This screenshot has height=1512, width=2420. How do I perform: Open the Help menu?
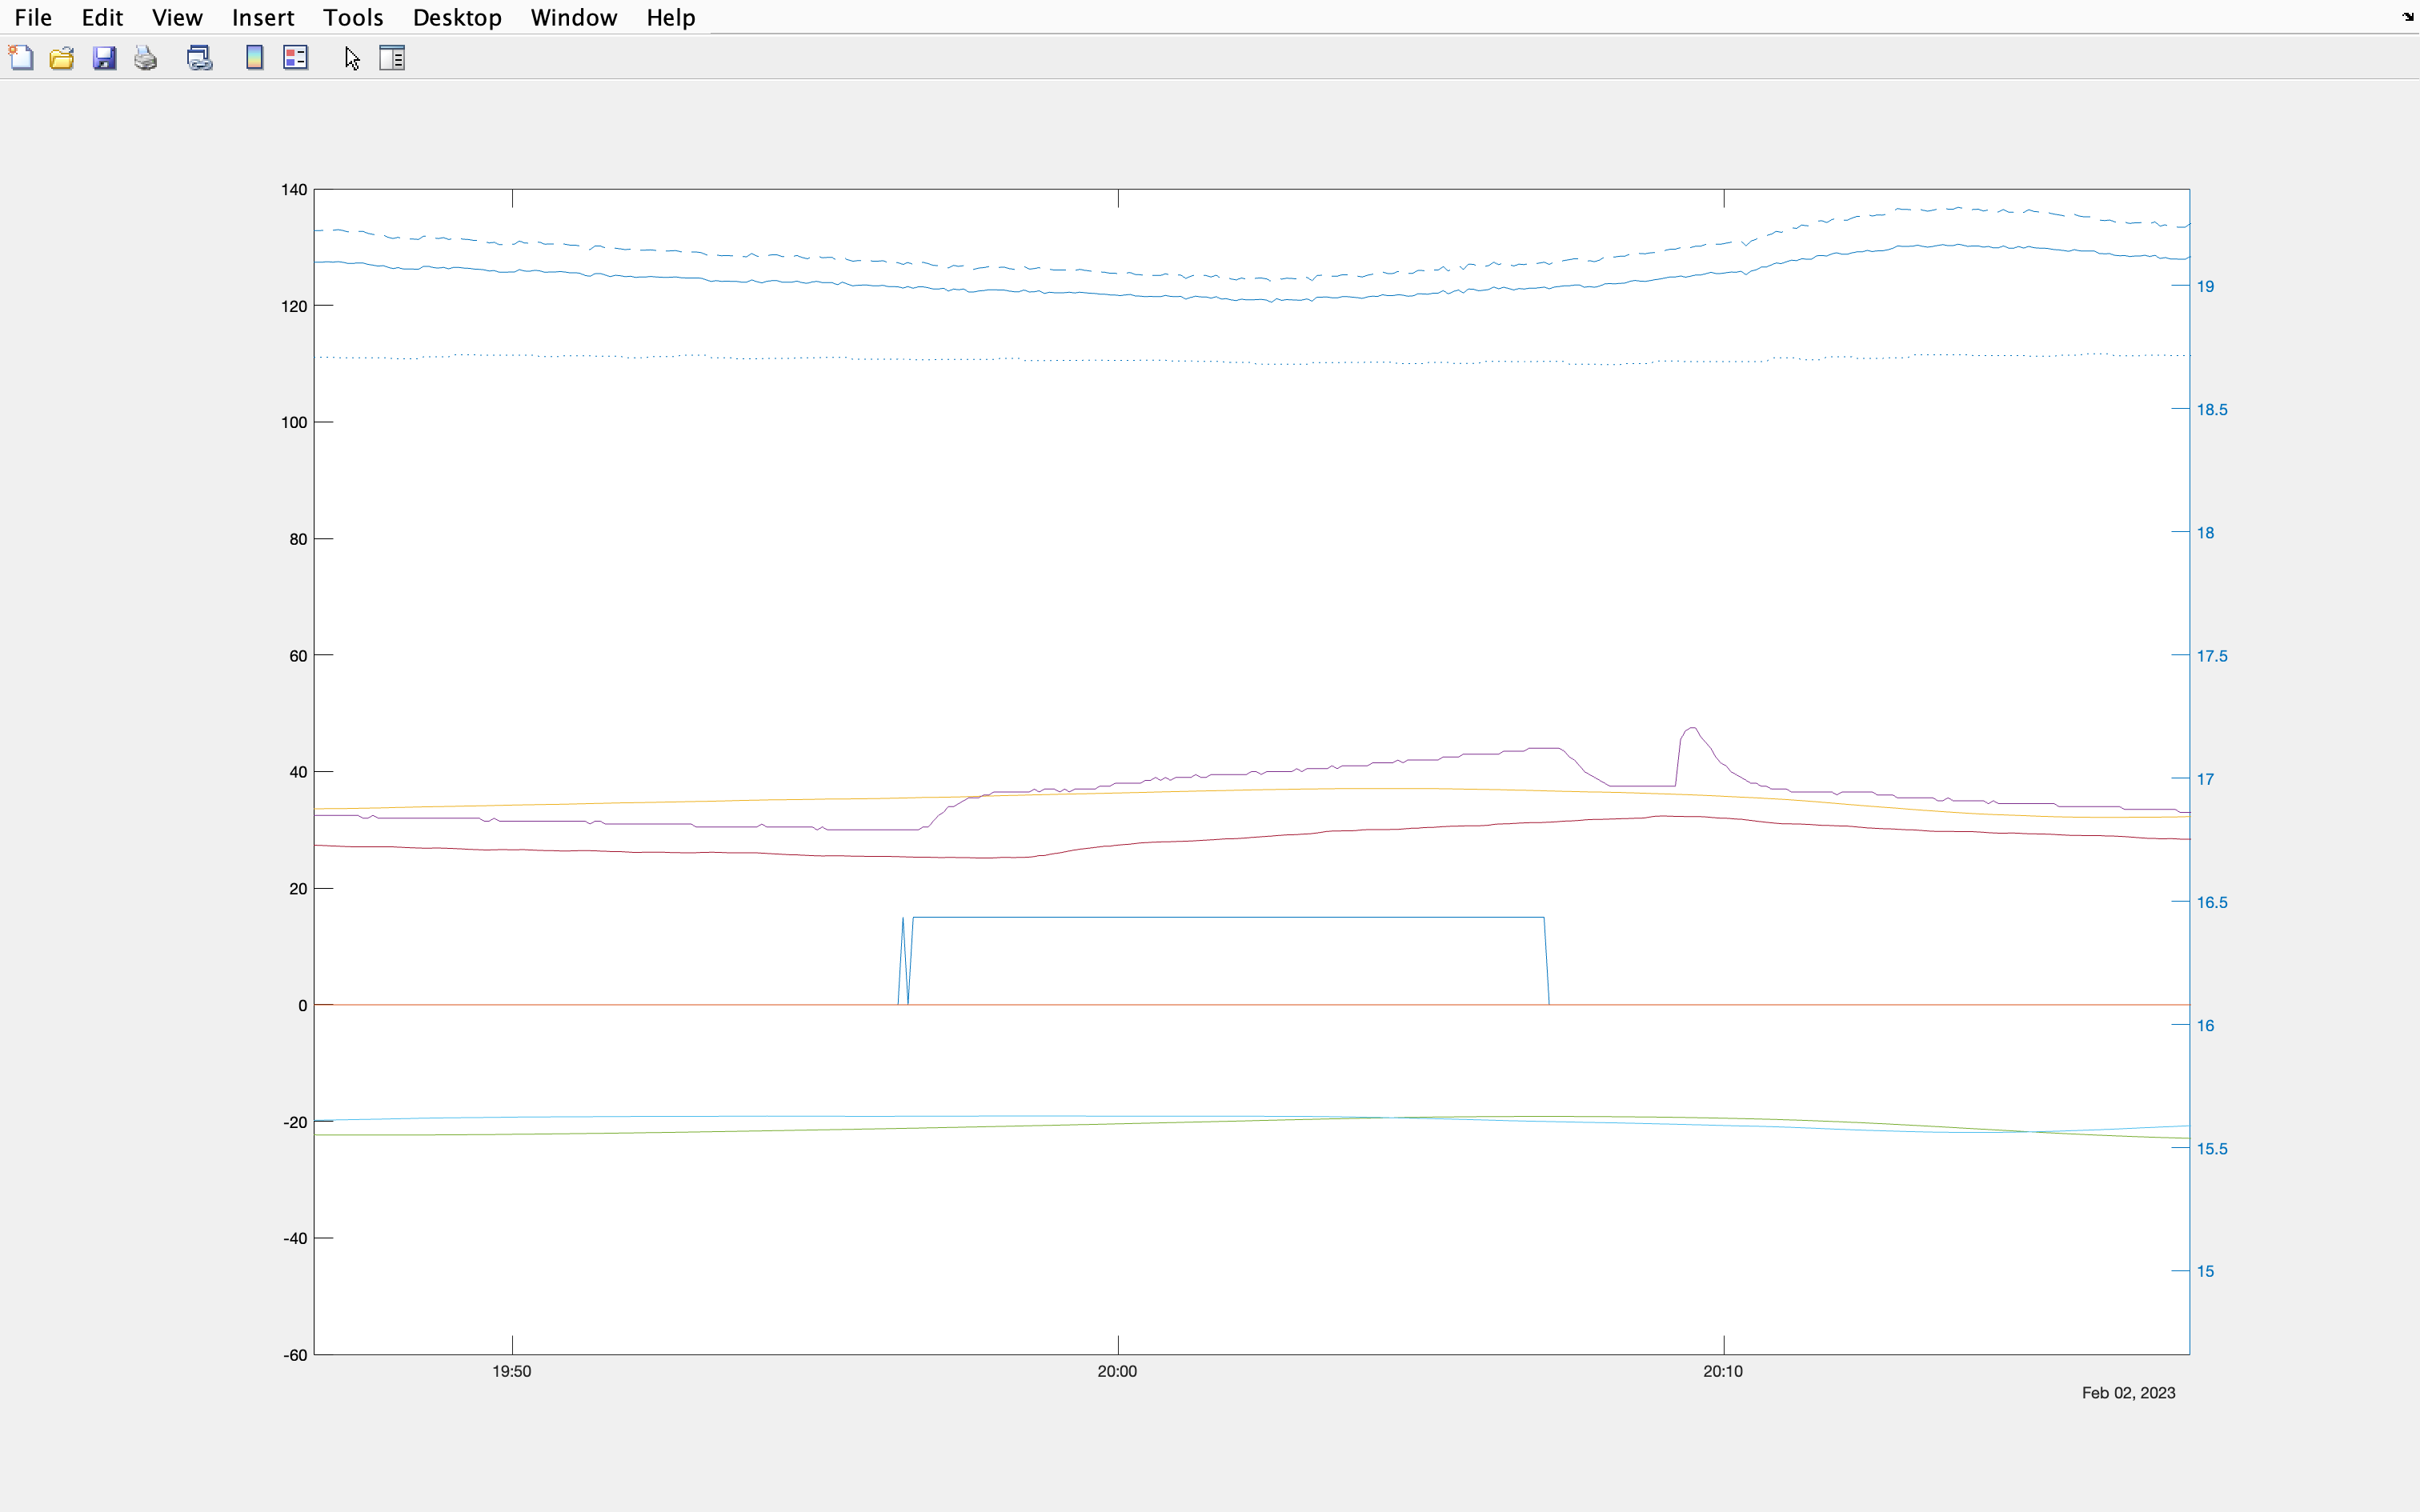point(670,17)
